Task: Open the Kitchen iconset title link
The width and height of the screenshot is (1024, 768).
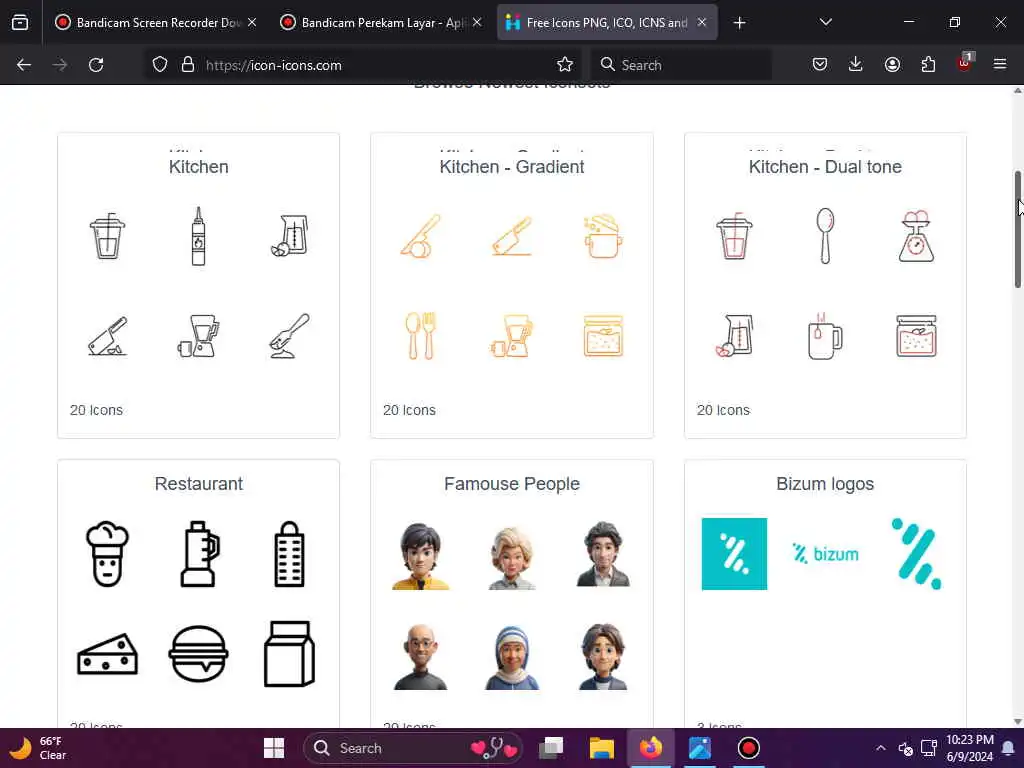Action: (199, 167)
